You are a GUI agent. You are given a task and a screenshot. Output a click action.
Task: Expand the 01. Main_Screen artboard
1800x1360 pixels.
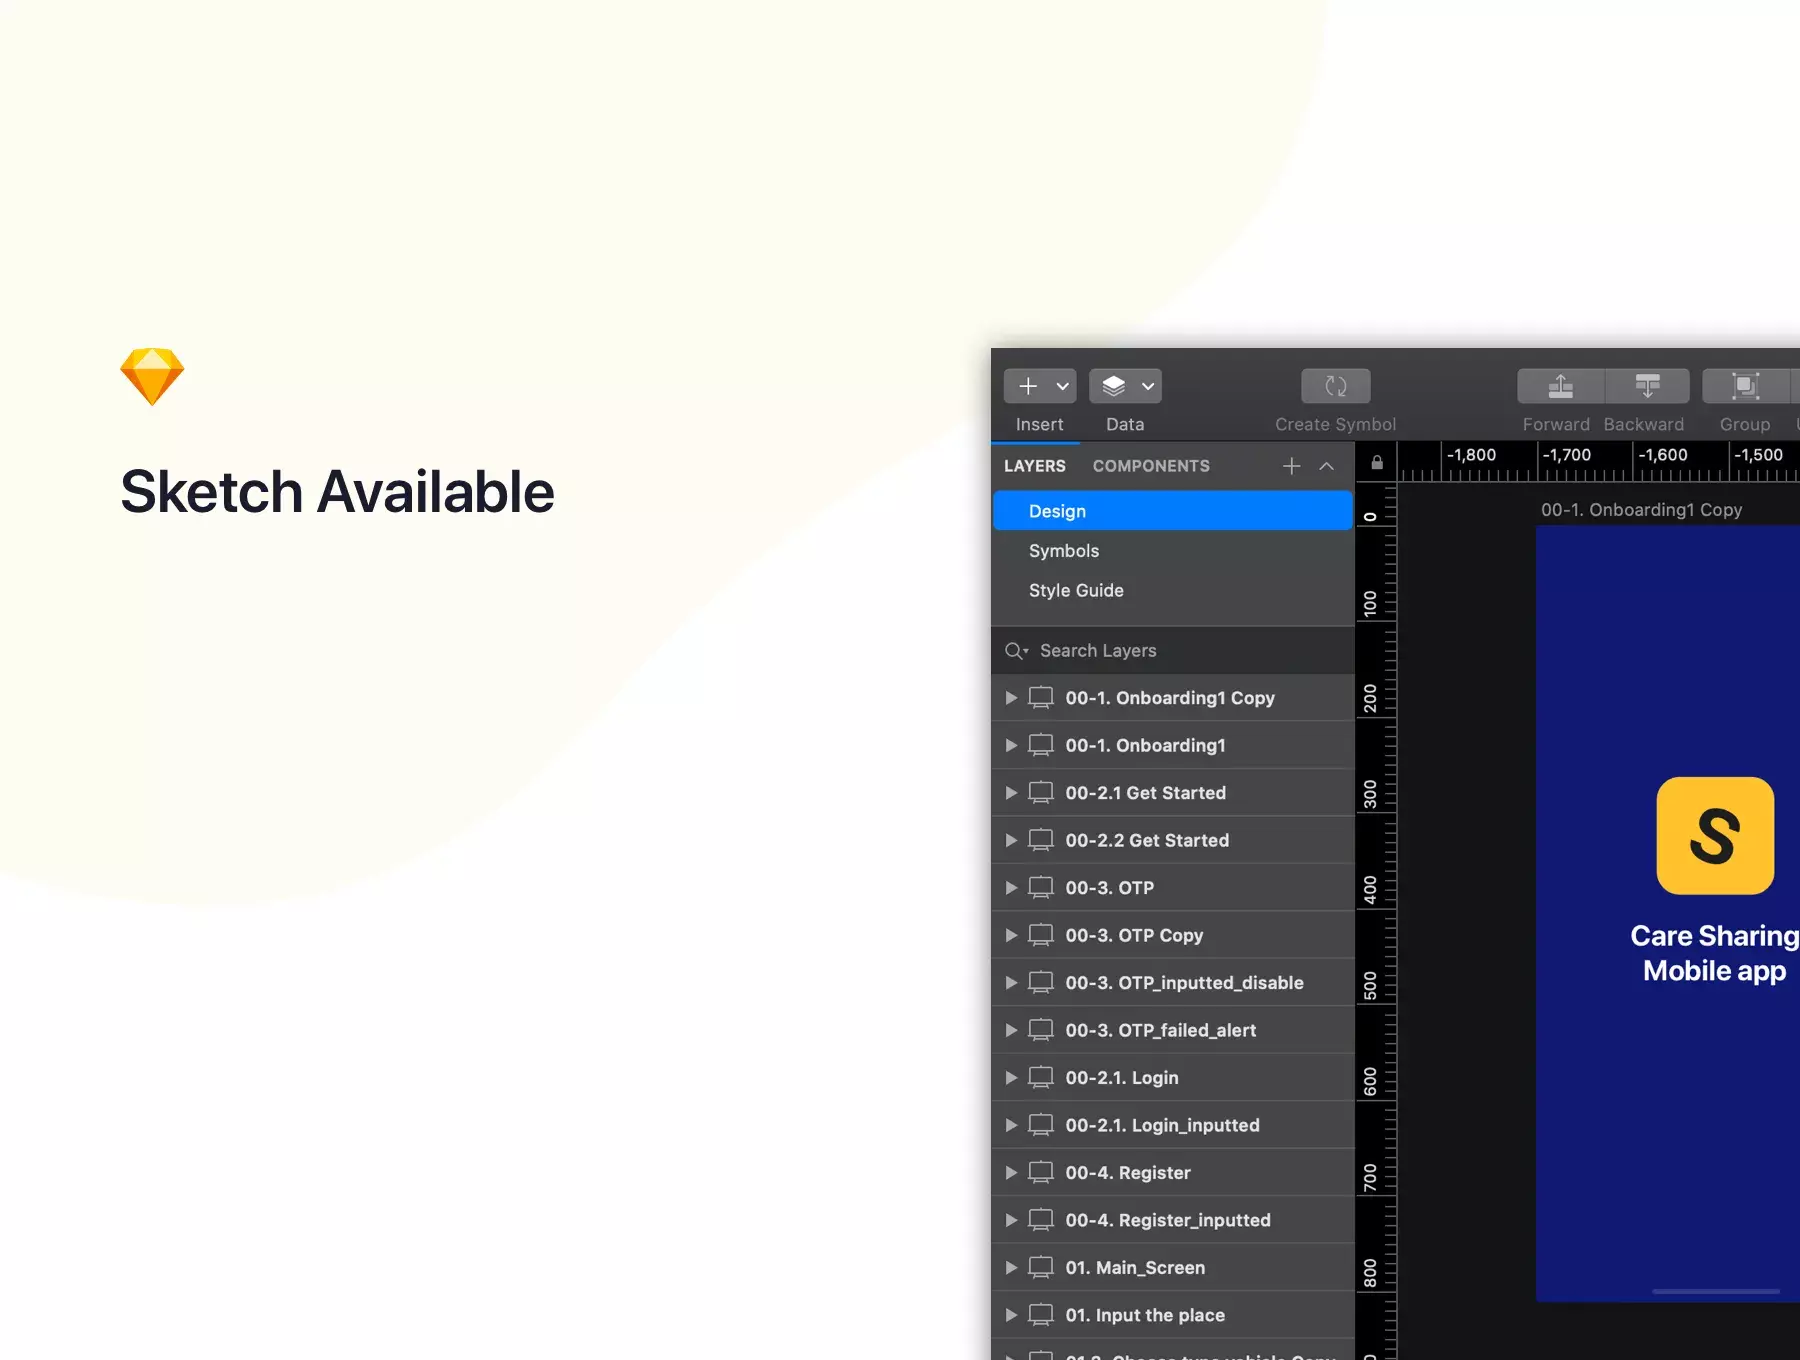coord(1011,1268)
